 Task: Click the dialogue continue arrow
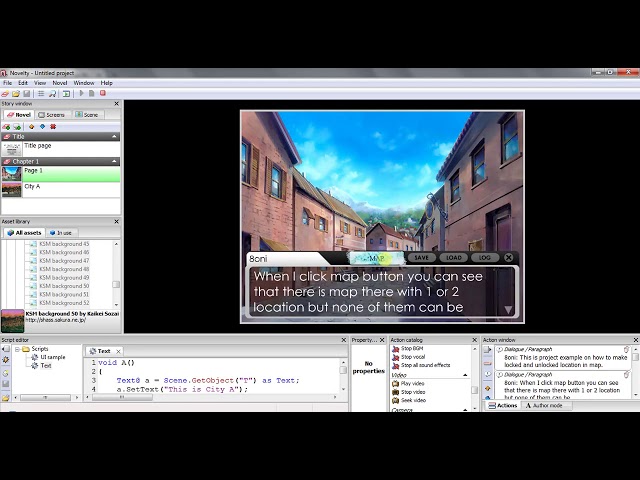tap(508, 310)
